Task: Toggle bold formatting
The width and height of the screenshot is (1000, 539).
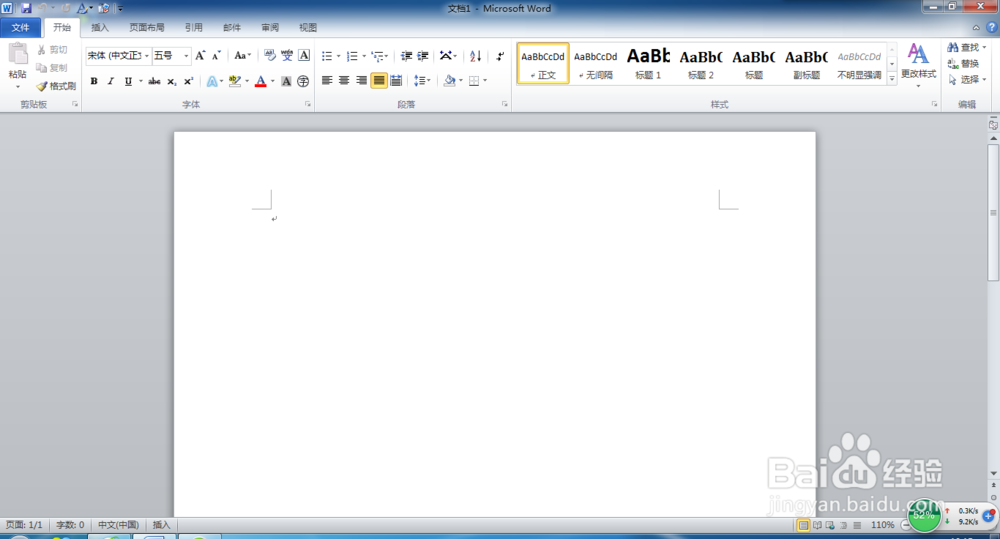Action: click(94, 82)
